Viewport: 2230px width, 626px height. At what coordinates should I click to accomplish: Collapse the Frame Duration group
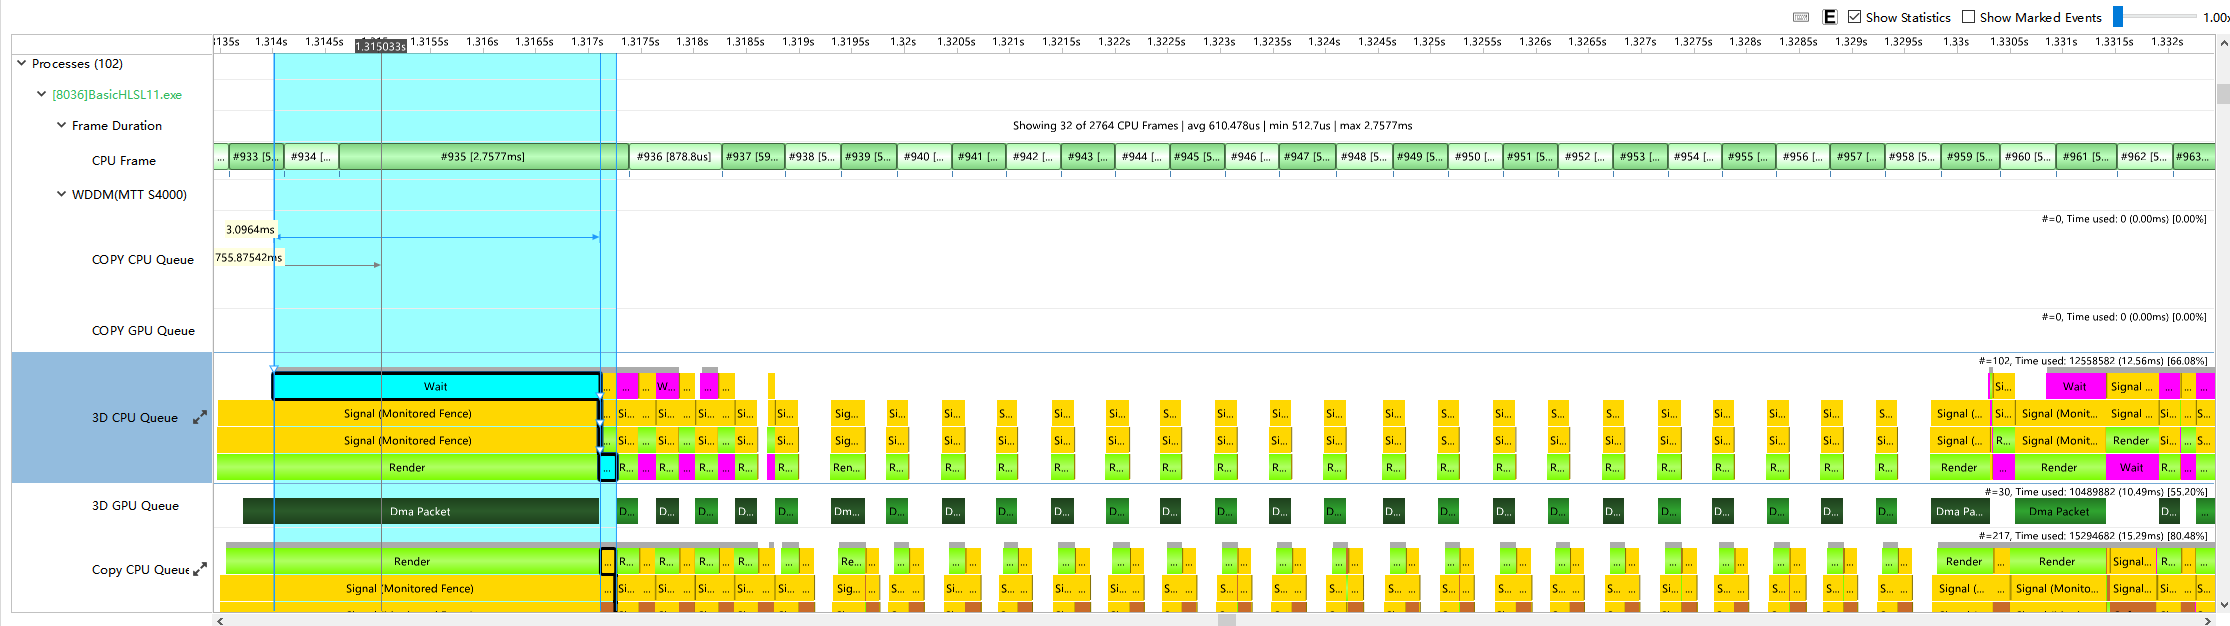pos(61,125)
